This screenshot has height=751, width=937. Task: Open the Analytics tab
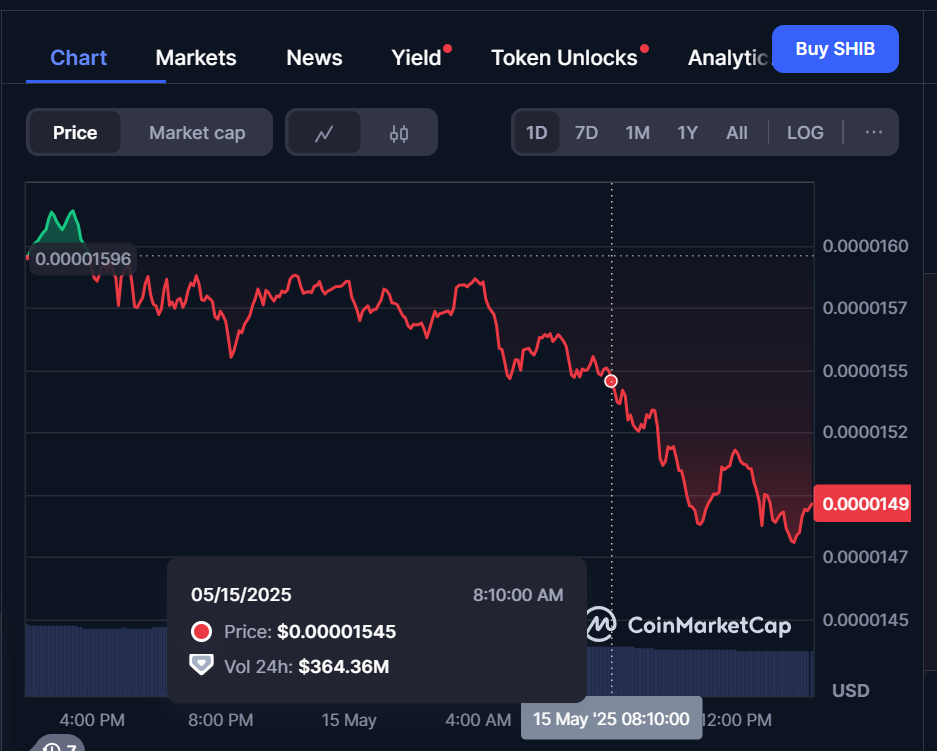729,58
